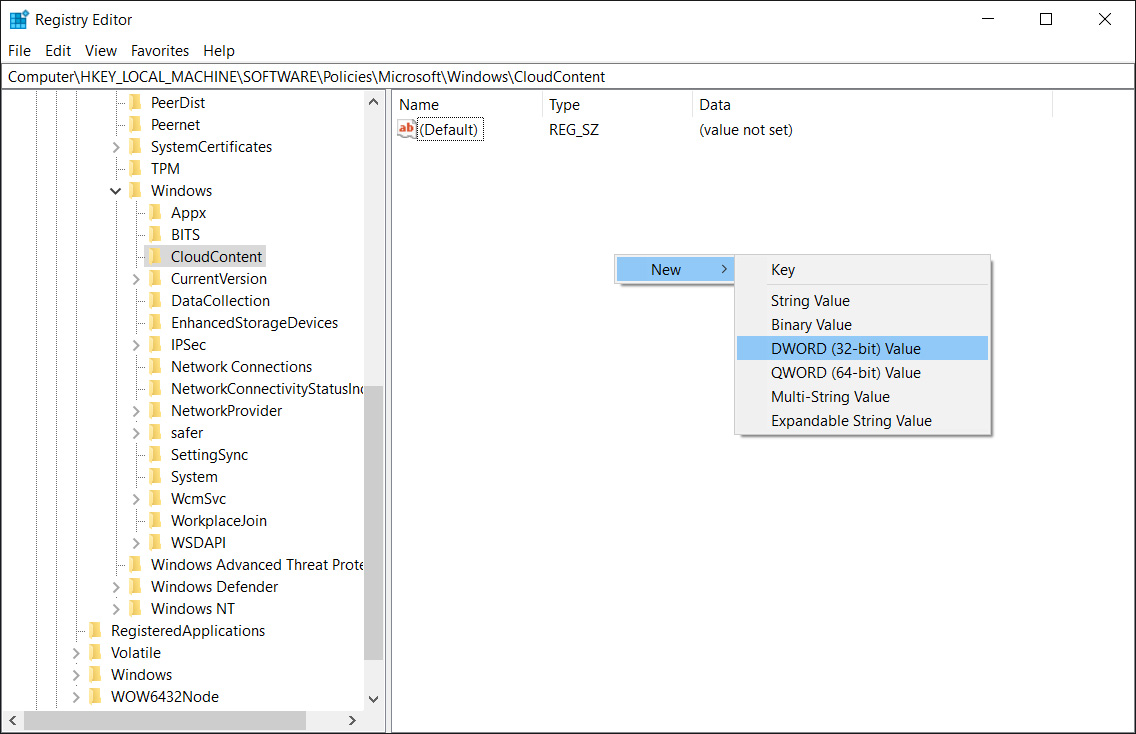Viewport: 1136px width, 734px height.
Task: Expand the Volatile key
Action: (x=75, y=653)
